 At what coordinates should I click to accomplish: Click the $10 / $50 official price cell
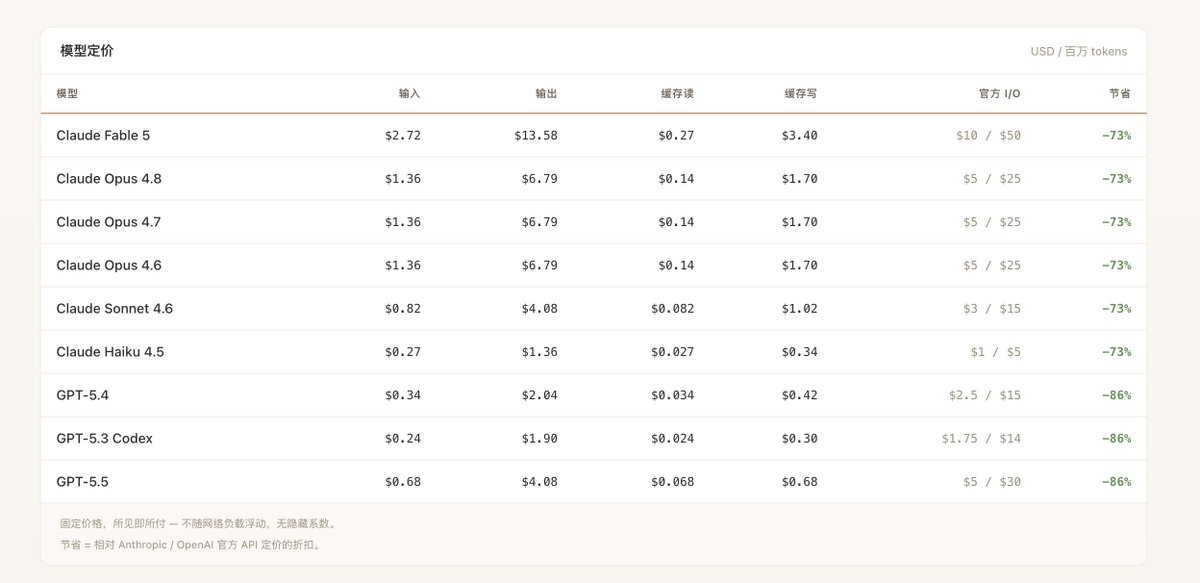988,135
